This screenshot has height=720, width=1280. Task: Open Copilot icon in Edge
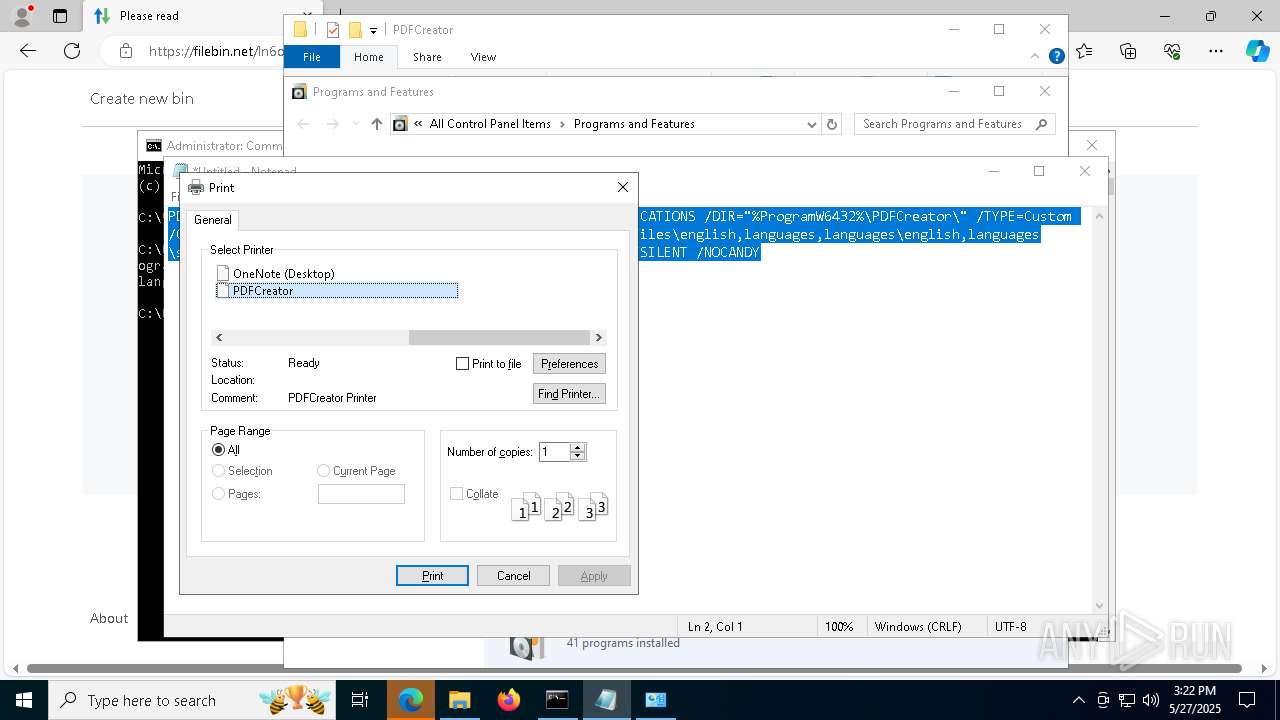click(x=1257, y=51)
